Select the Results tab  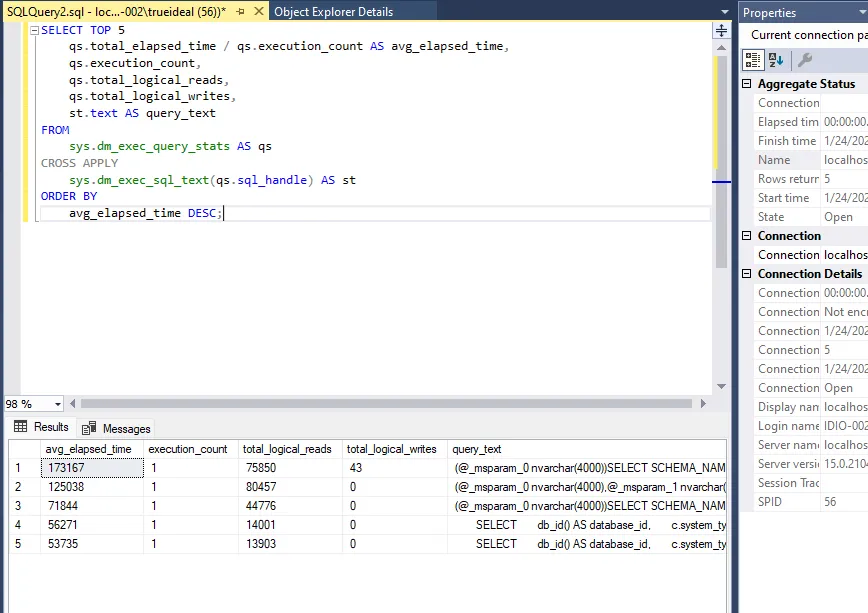42,427
